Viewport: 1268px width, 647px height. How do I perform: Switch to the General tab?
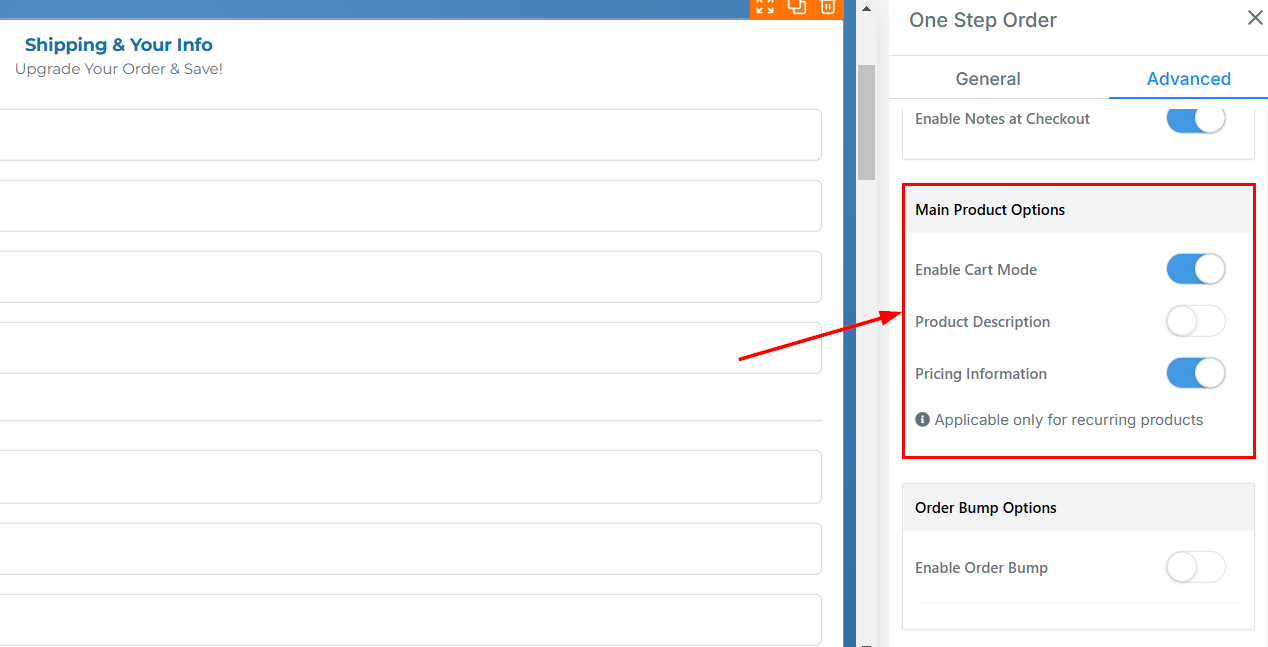988,79
